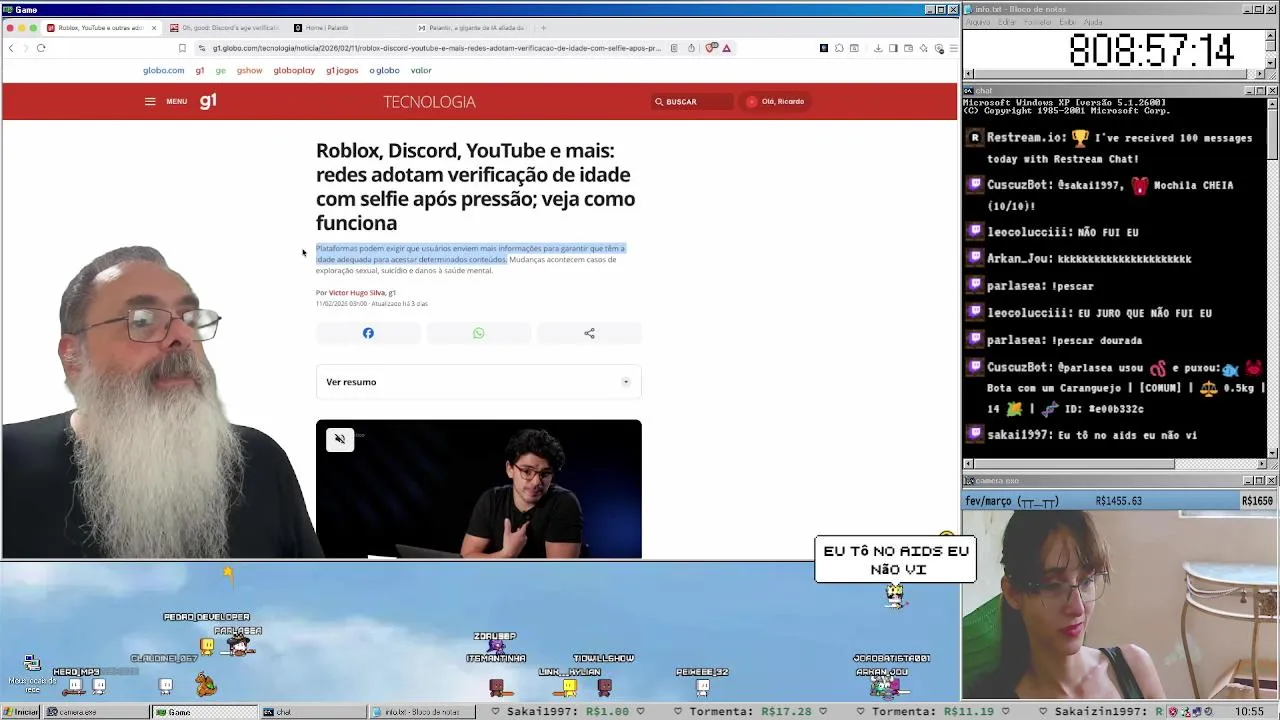
Task: Go back with browser back arrow
Action: pos(11,48)
